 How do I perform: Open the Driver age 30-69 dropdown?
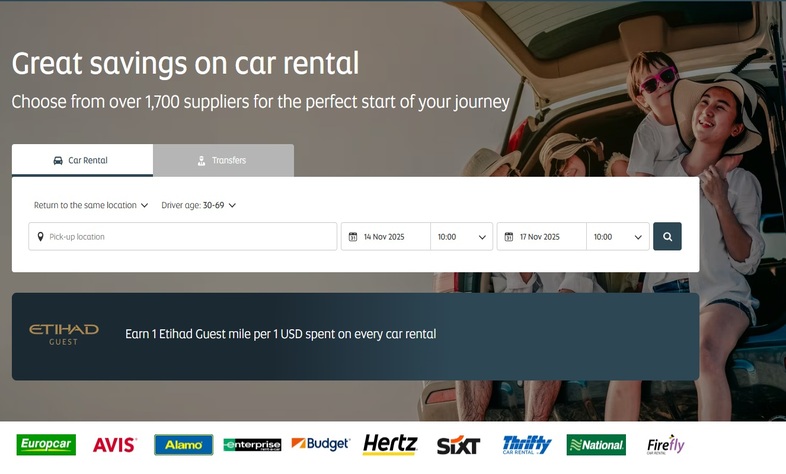coord(198,205)
